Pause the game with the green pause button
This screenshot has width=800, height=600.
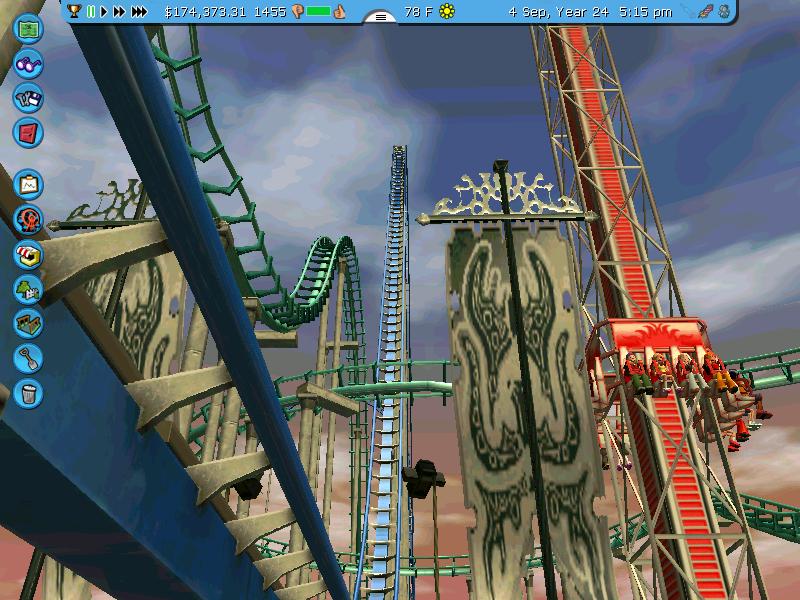91,11
